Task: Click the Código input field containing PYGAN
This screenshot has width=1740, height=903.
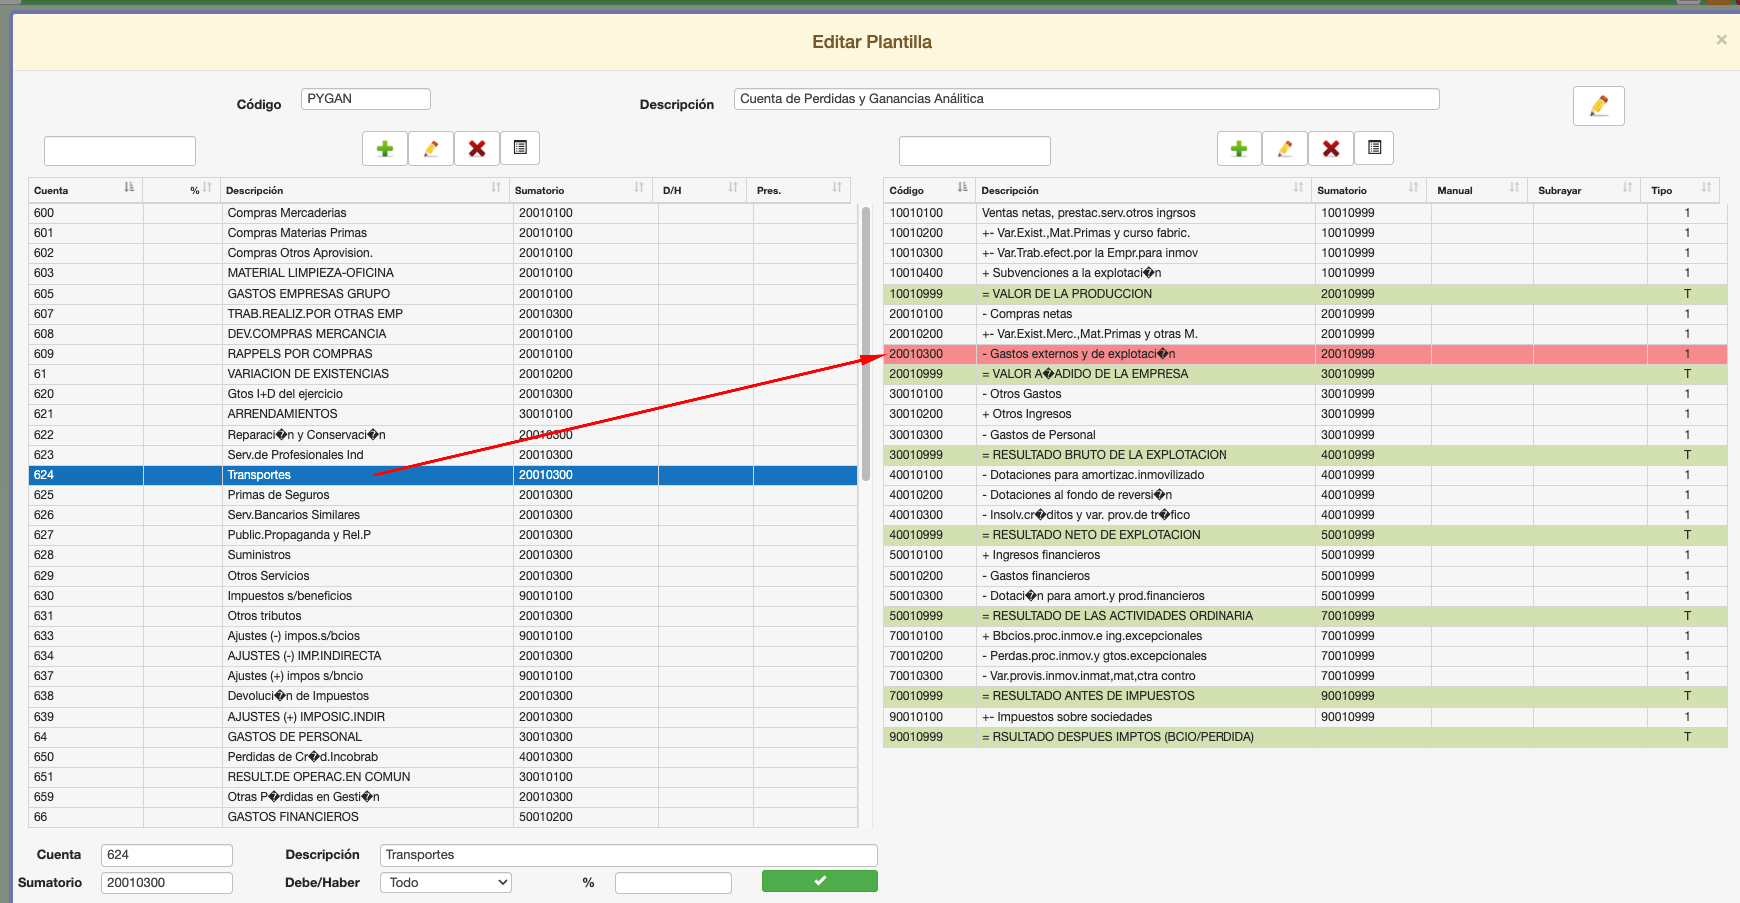Action: coord(365,99)
